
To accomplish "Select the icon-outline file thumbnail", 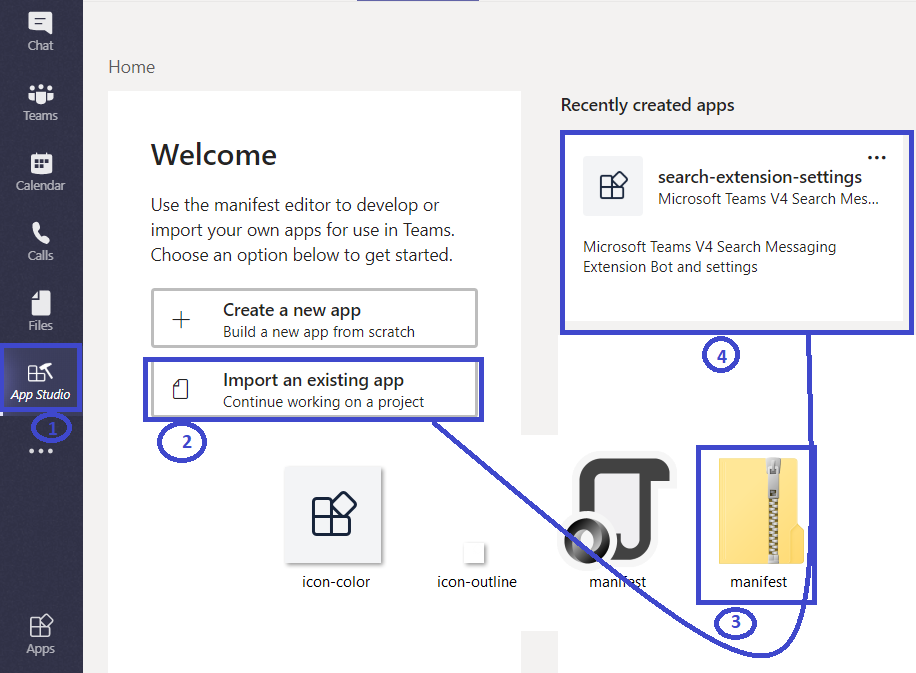I will coord(475,550).
